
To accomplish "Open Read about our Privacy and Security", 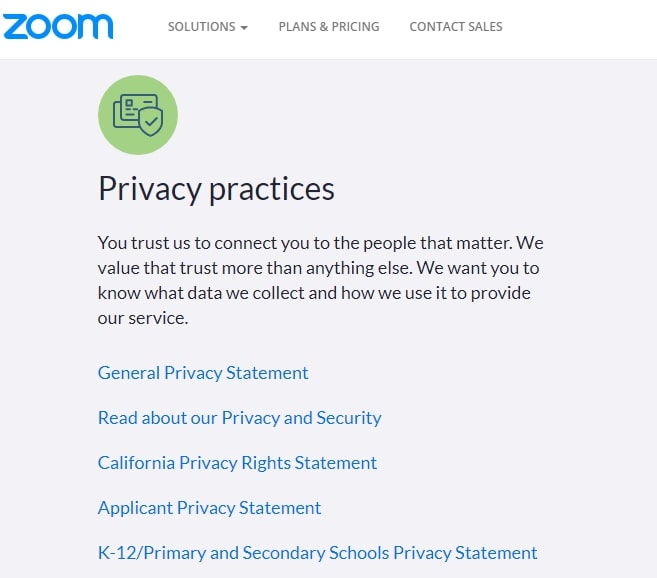I will click(240, 418).
